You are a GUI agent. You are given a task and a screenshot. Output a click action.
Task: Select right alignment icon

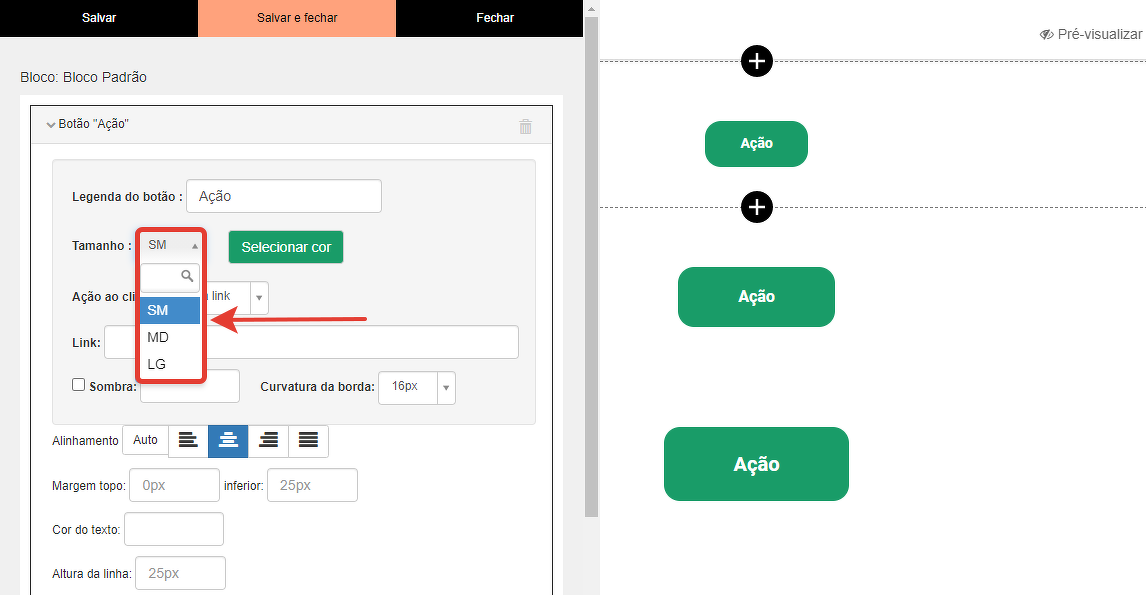(x=268, y=441)
